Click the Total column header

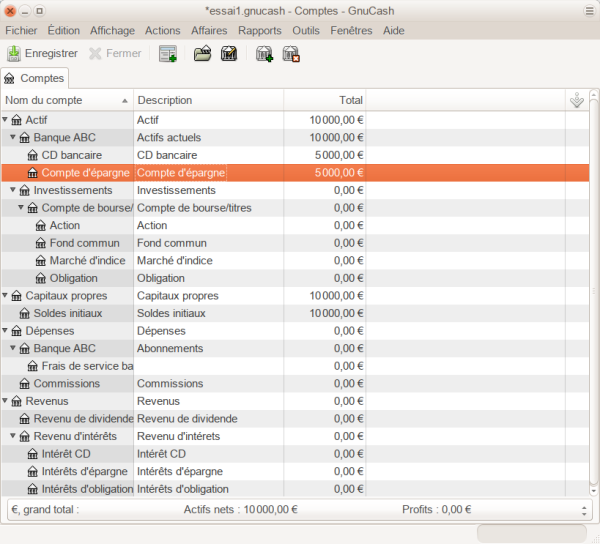(325, 100)
